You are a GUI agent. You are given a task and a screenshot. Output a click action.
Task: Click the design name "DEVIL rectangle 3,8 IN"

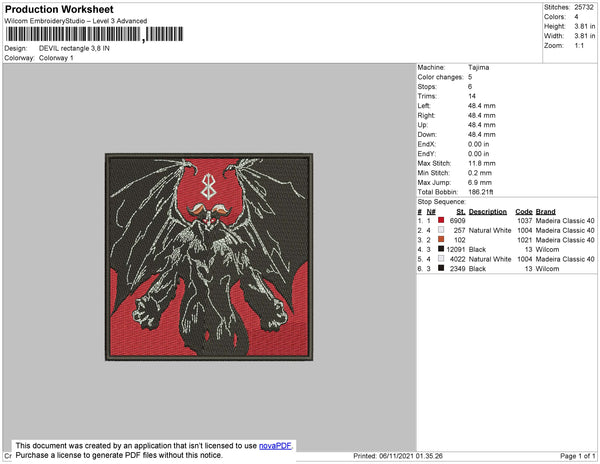[74, 49]
